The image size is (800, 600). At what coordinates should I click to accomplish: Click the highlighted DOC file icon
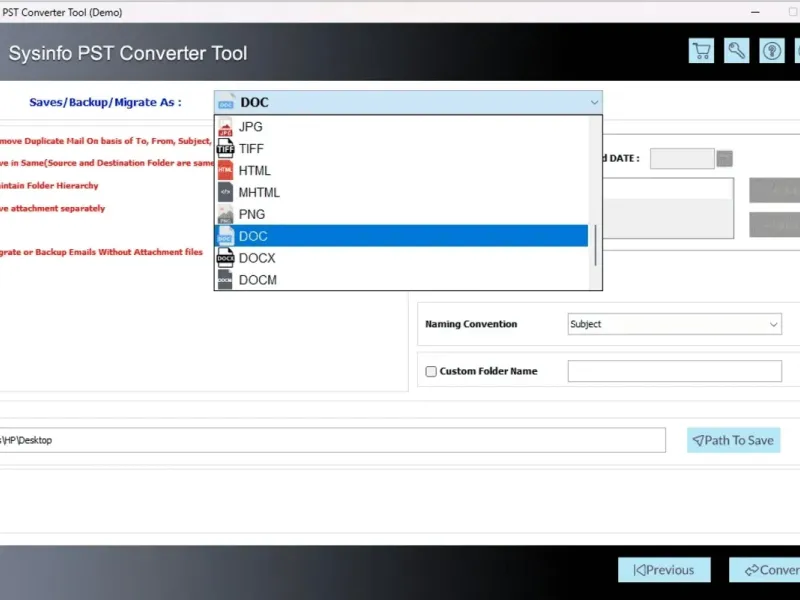click(225, 236)
